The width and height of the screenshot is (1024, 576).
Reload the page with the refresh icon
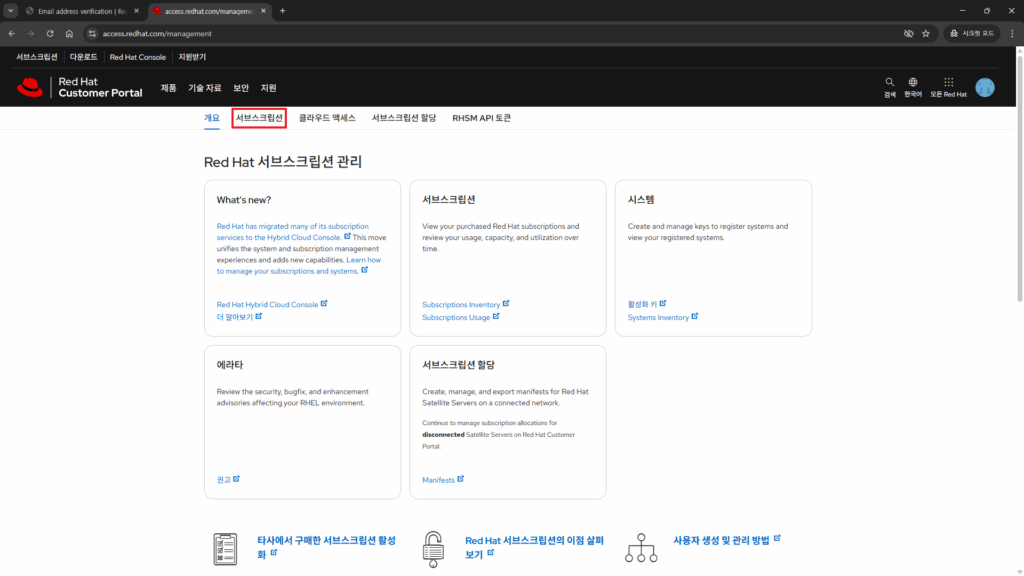click(50, 33)
